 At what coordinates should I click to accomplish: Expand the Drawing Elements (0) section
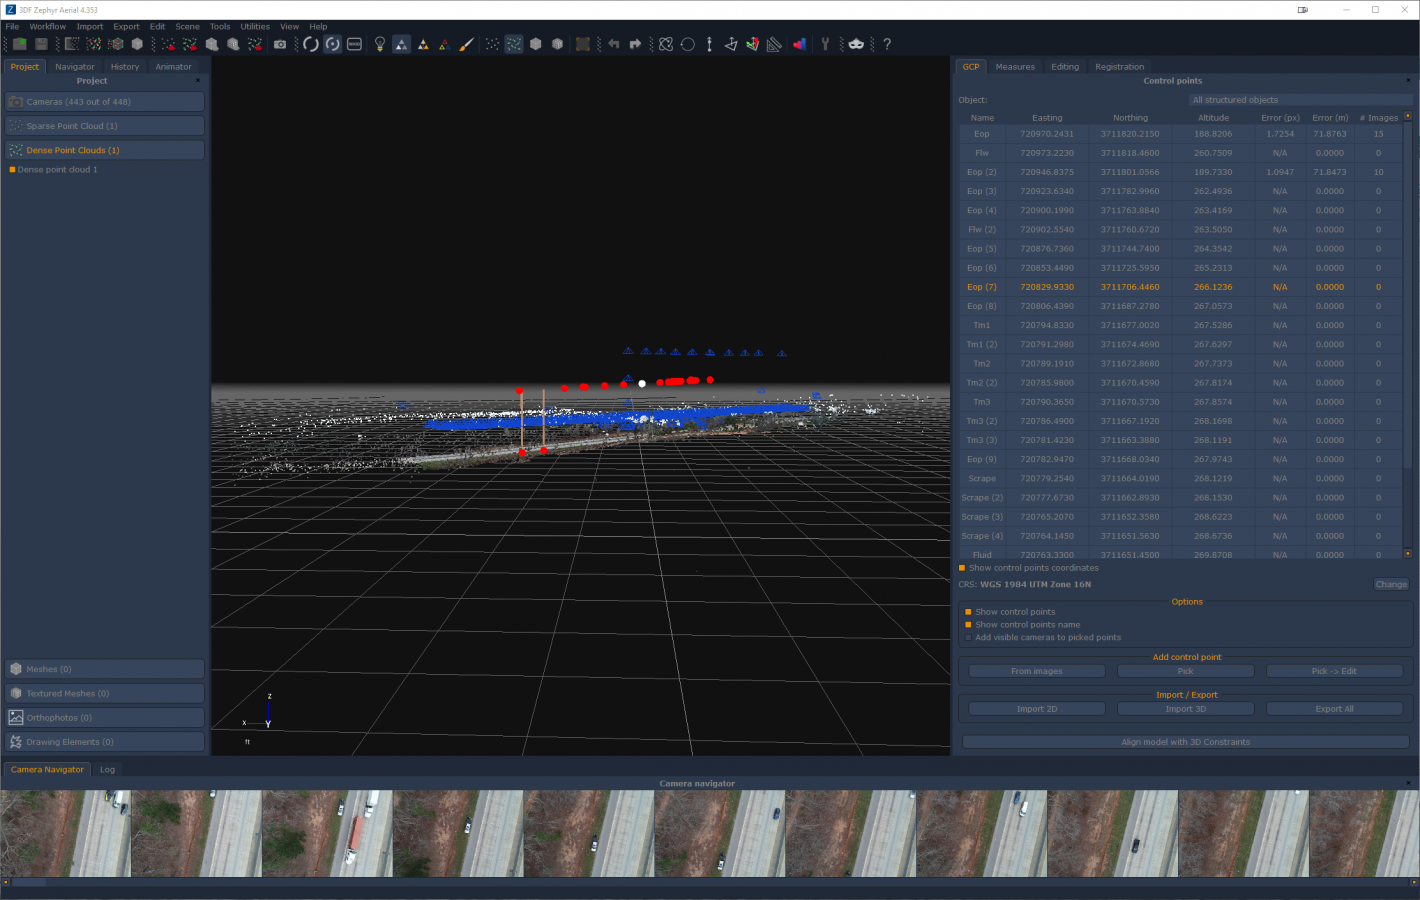[x=105, y=742]
